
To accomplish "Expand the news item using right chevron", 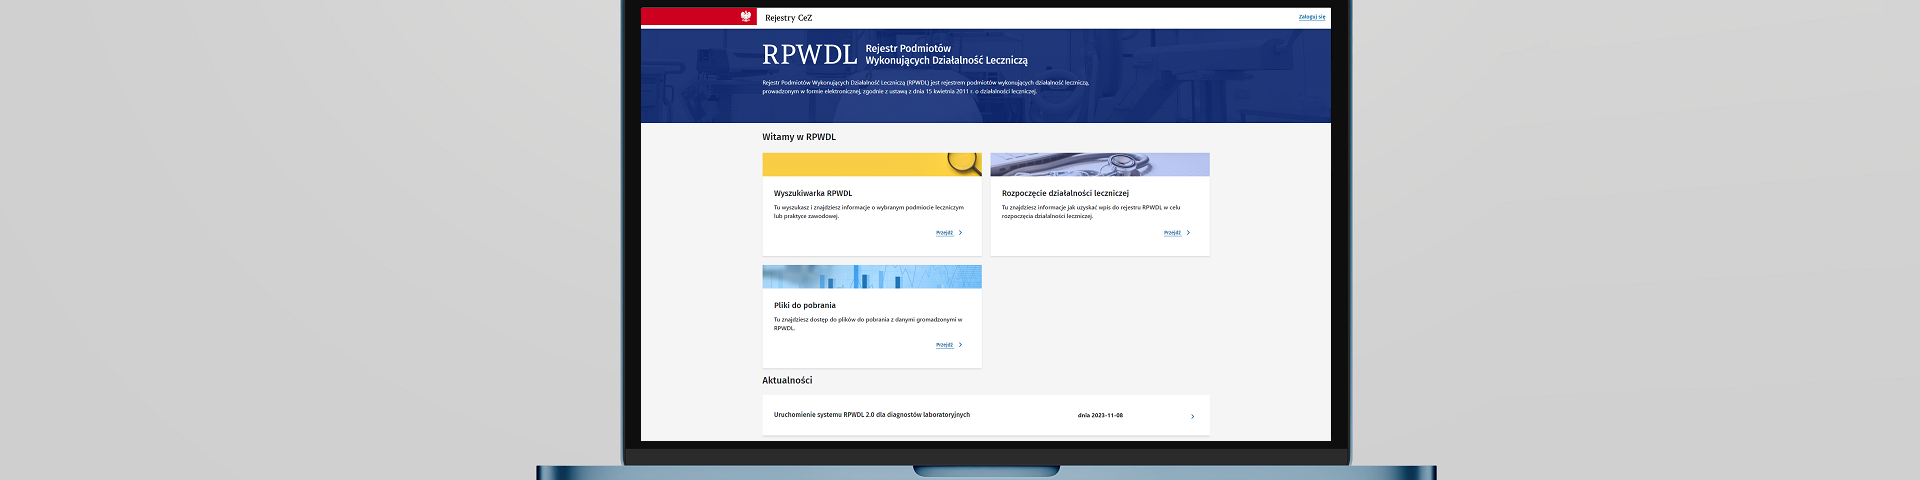I will (x=1192, y=416).
